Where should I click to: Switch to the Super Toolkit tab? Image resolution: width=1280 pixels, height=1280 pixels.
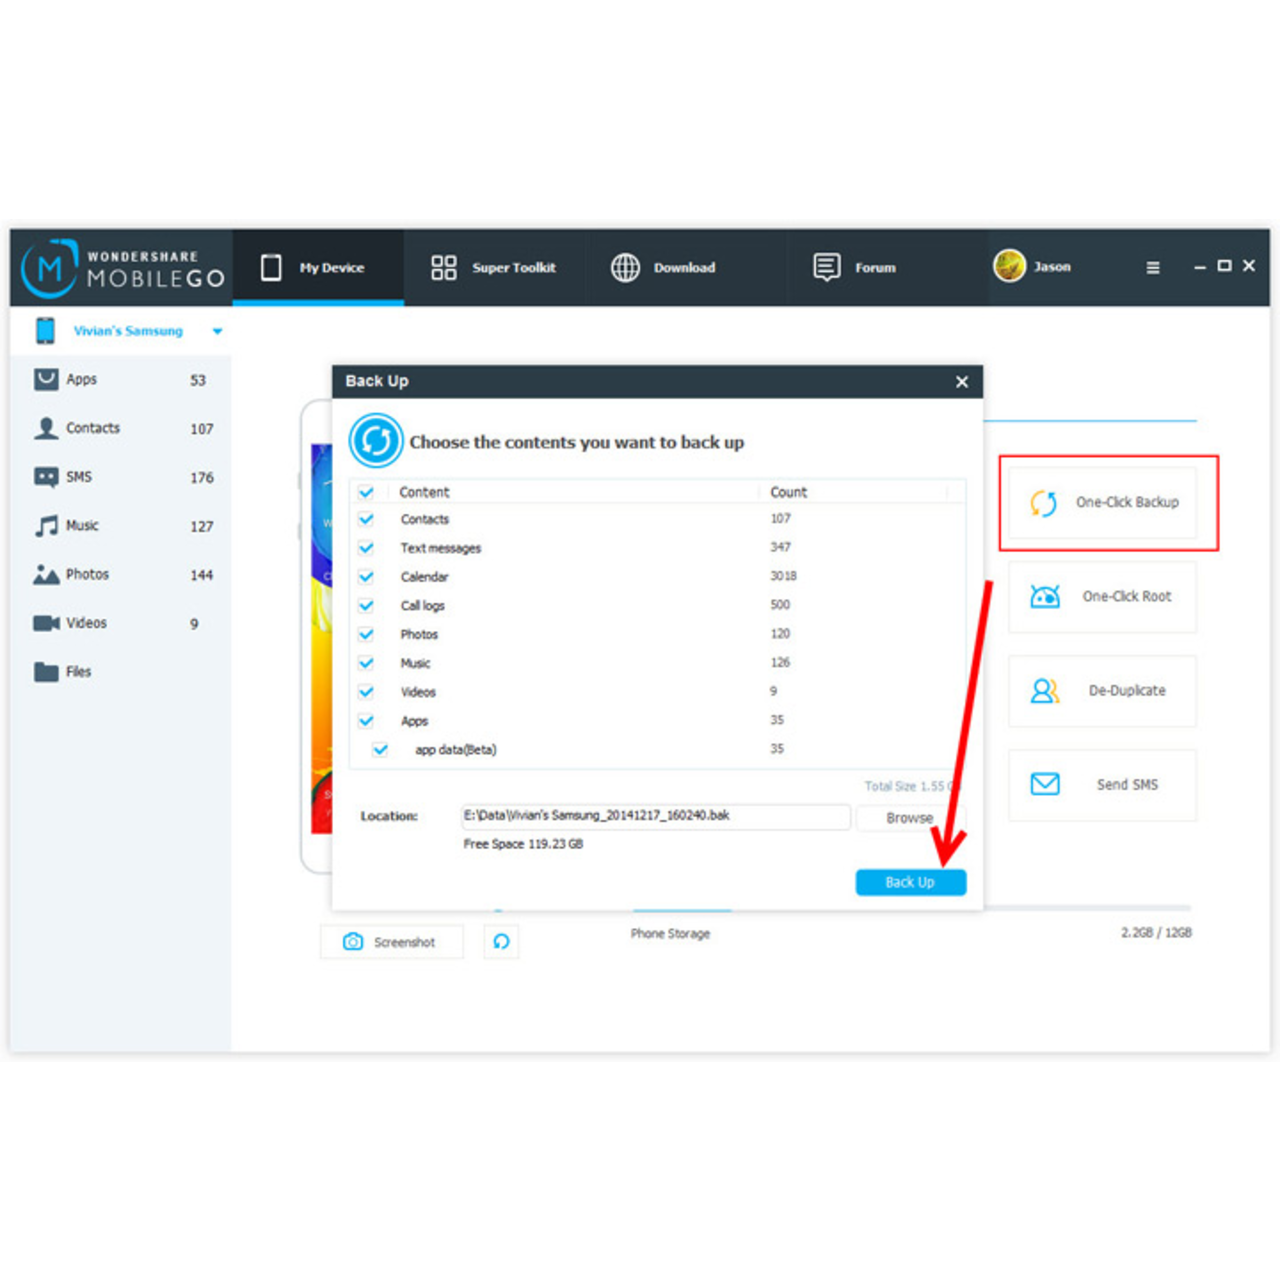tap(493, 267)
